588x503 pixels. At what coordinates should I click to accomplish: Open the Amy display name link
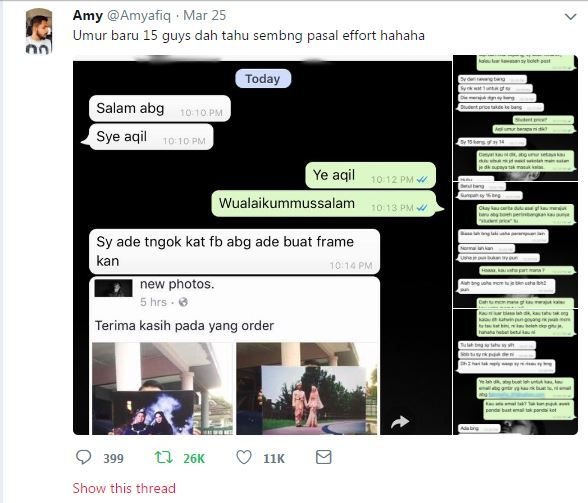[88, 15]
